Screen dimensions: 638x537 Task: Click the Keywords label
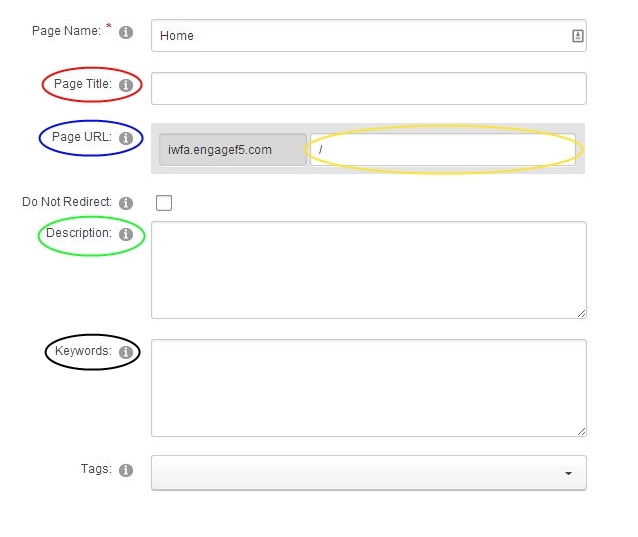pyautogui.click(x=83, y=351)
